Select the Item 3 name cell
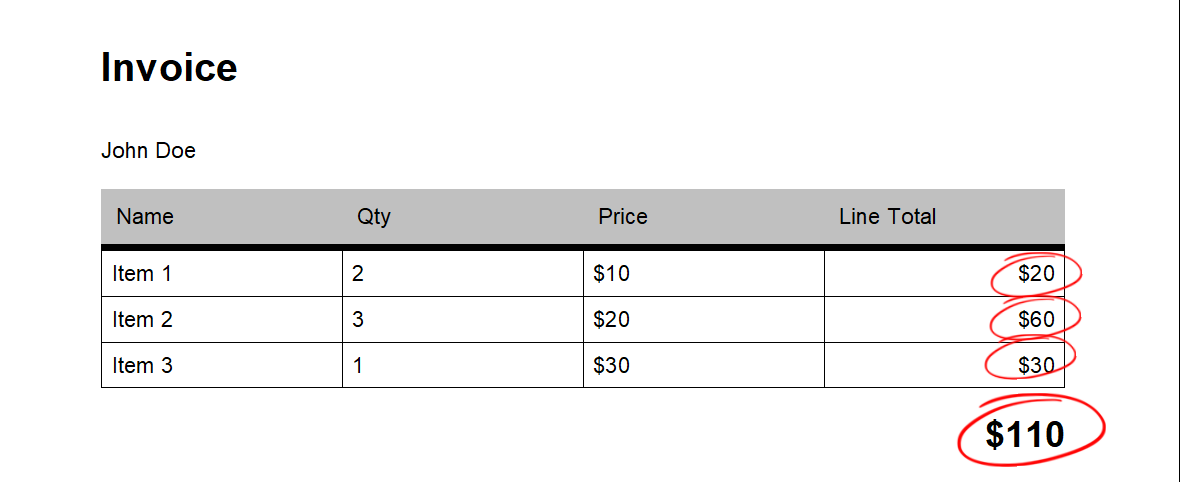This screenshot has width=1180, height=482. pyautogui.click(x=222, y=365)
